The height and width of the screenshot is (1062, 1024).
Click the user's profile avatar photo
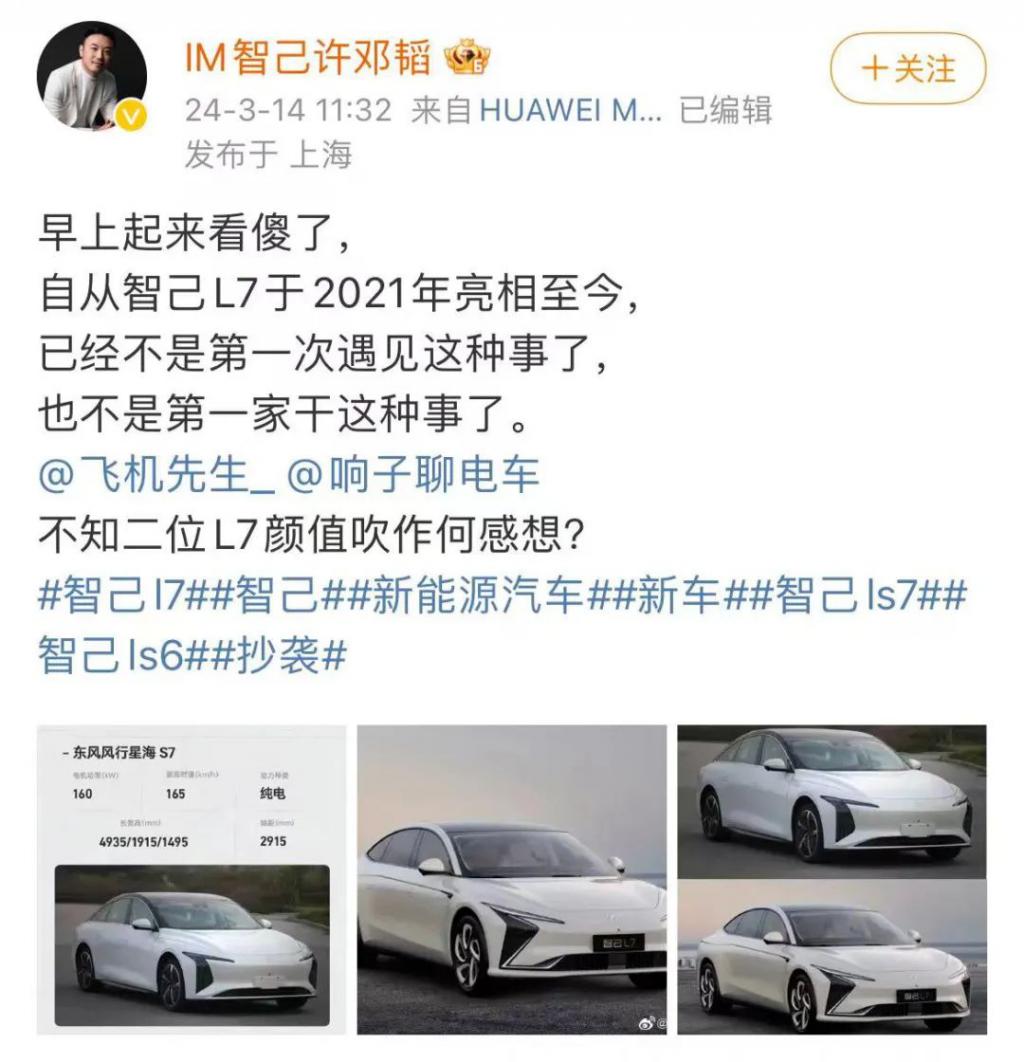(91, 75)
